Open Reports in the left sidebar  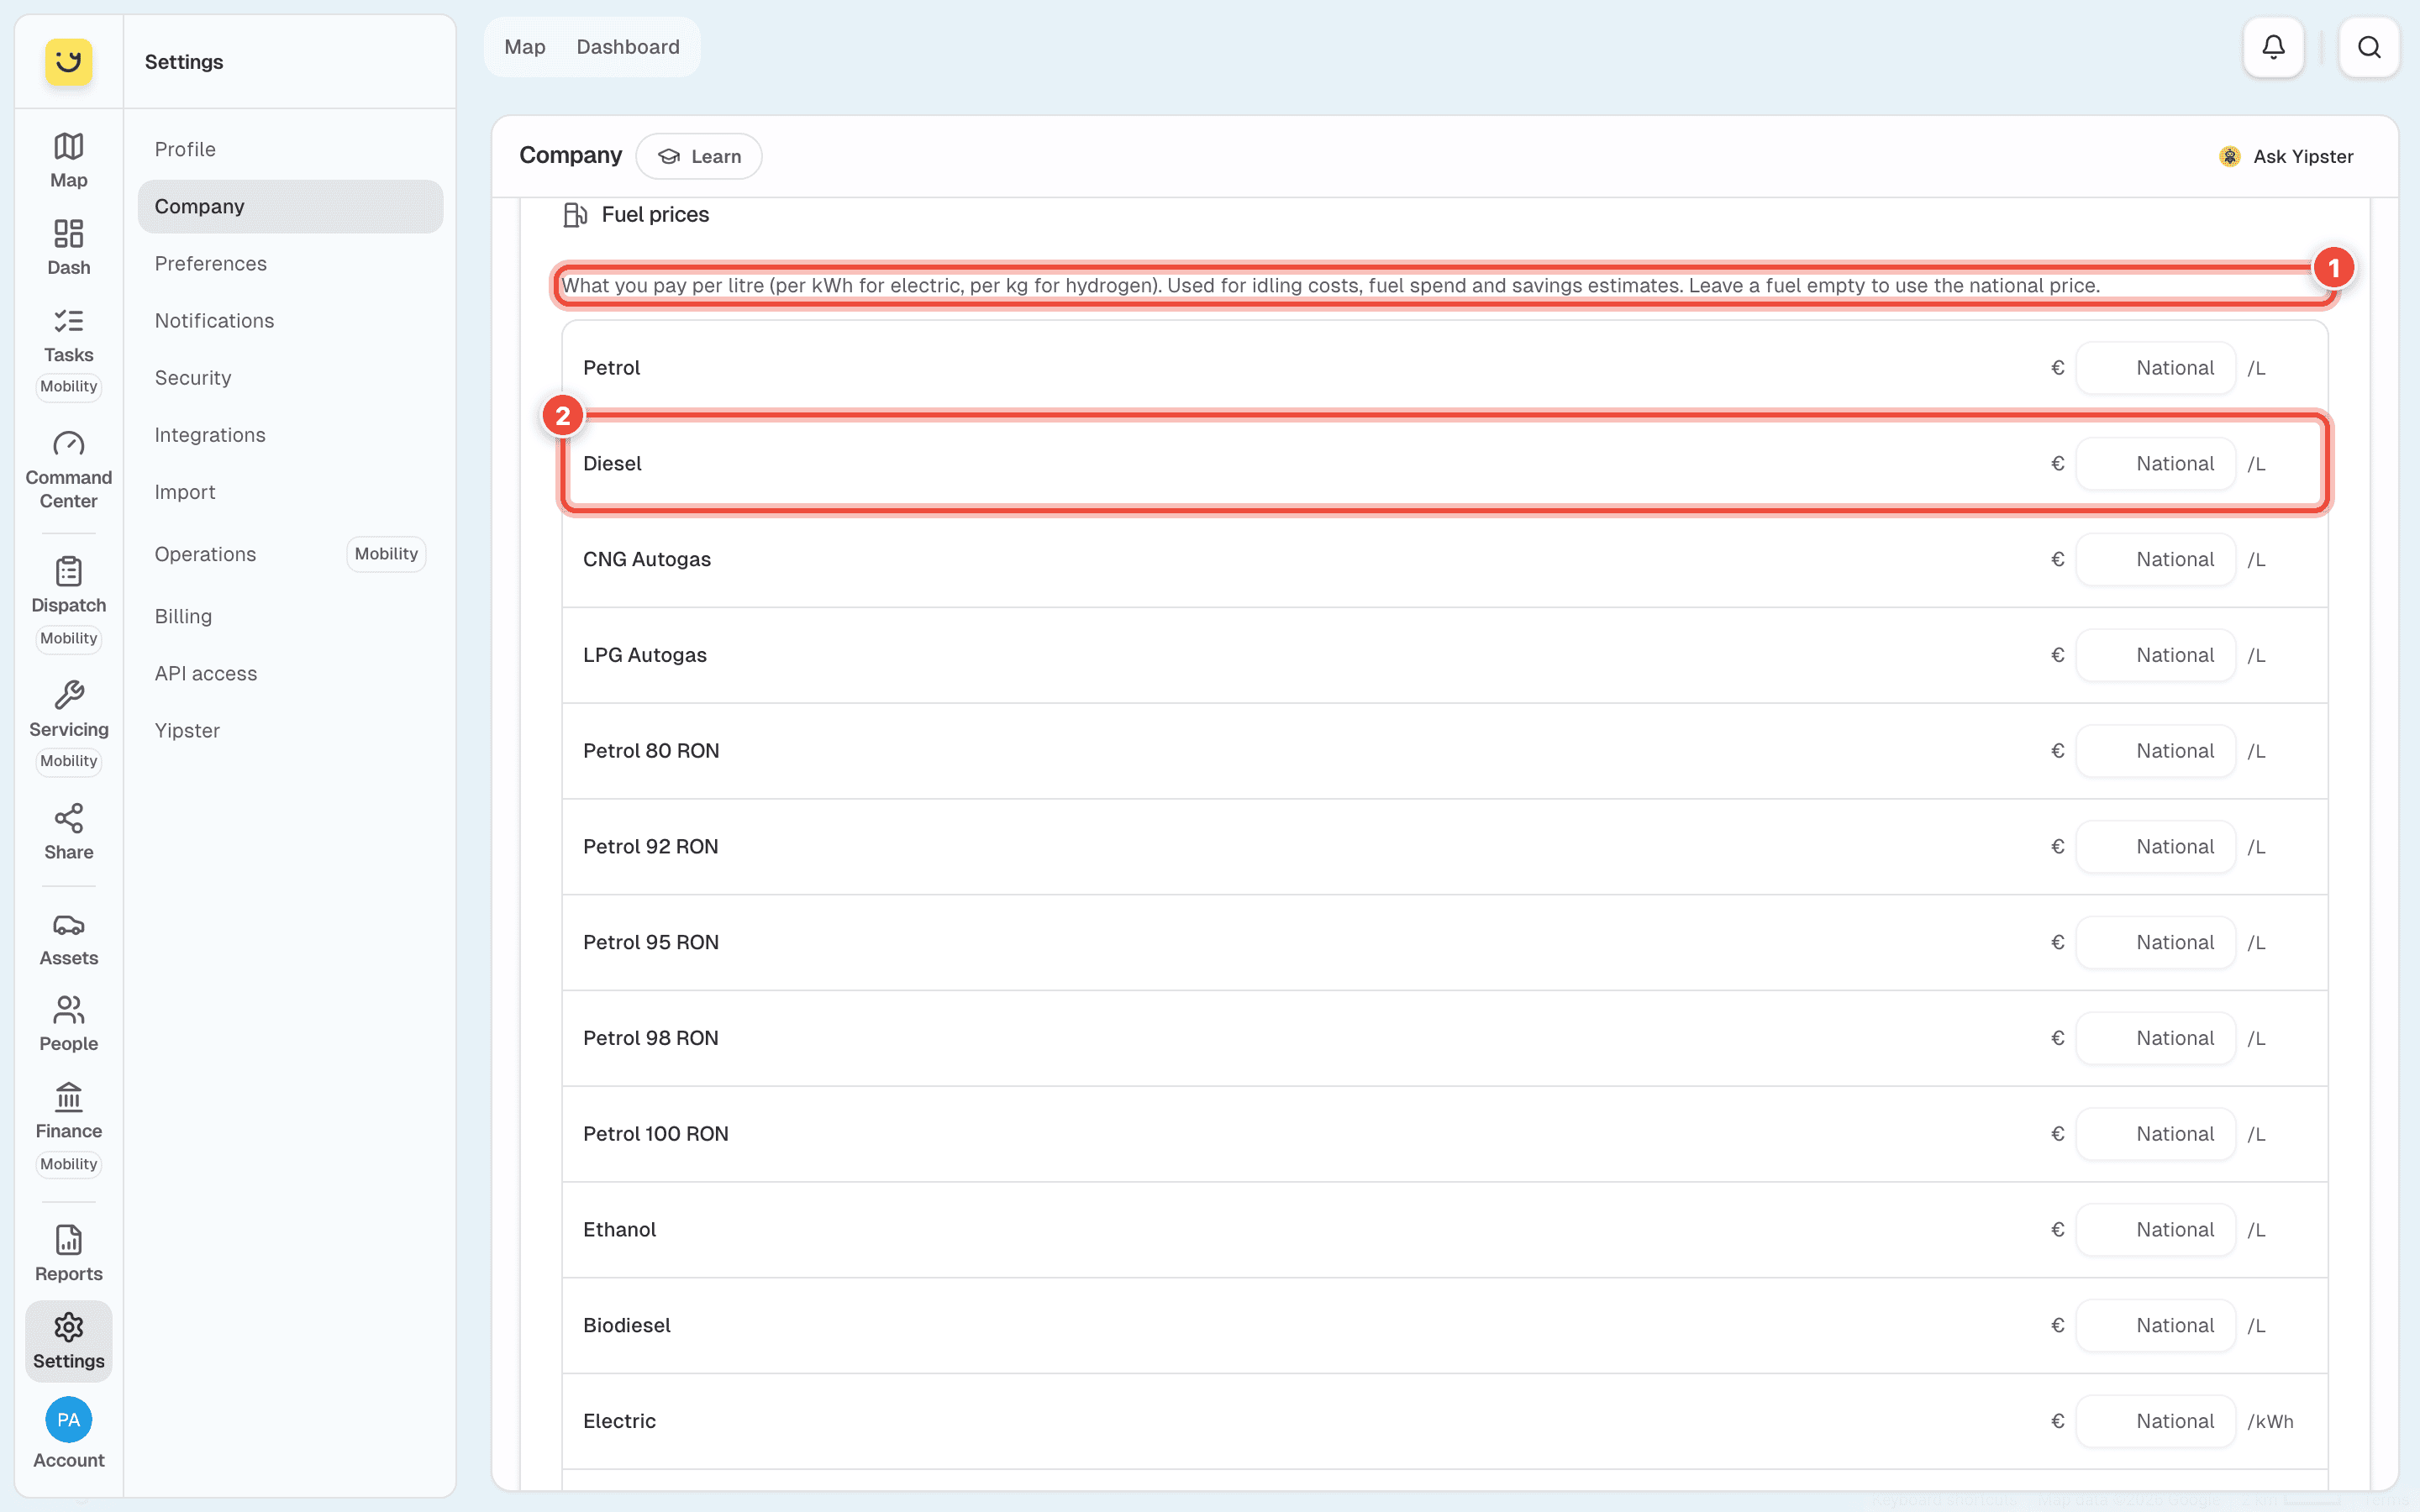68,1254
